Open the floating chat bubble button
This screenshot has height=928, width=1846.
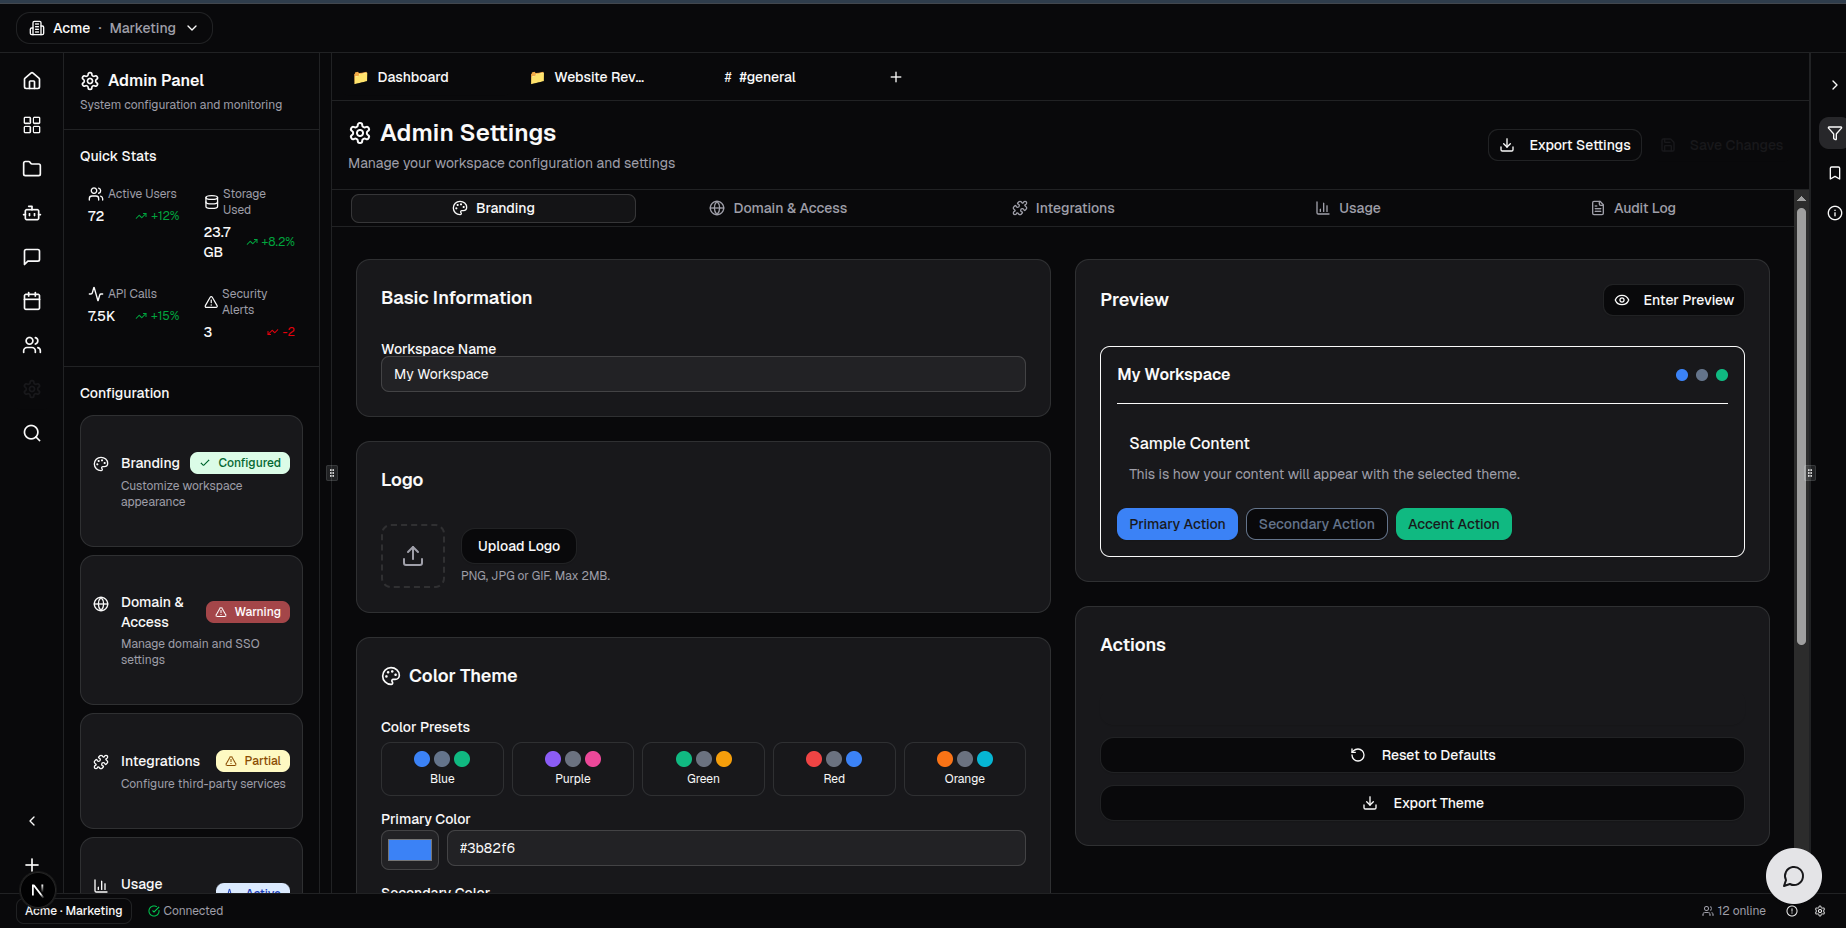pos(1793,876)
